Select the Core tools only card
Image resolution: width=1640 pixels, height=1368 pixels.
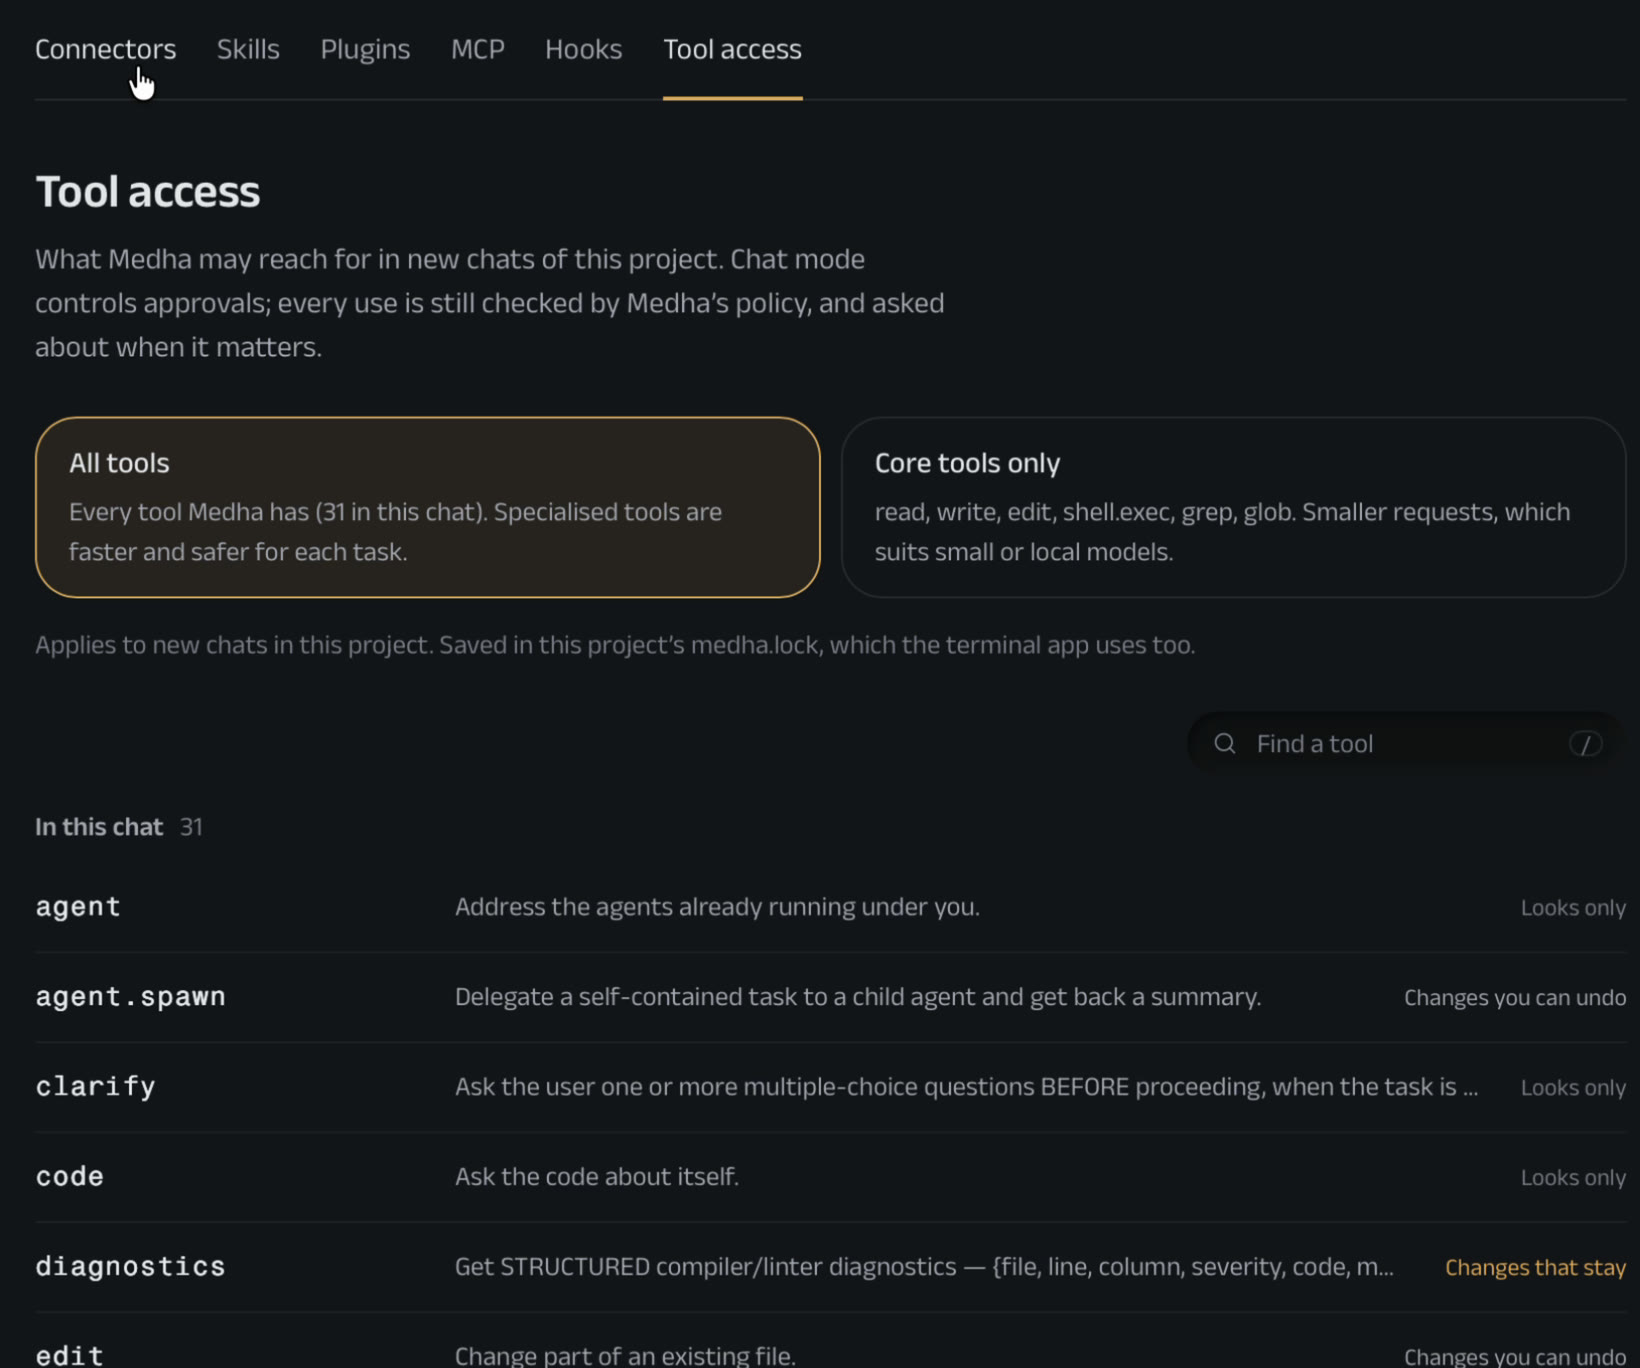pos(1233,507)
